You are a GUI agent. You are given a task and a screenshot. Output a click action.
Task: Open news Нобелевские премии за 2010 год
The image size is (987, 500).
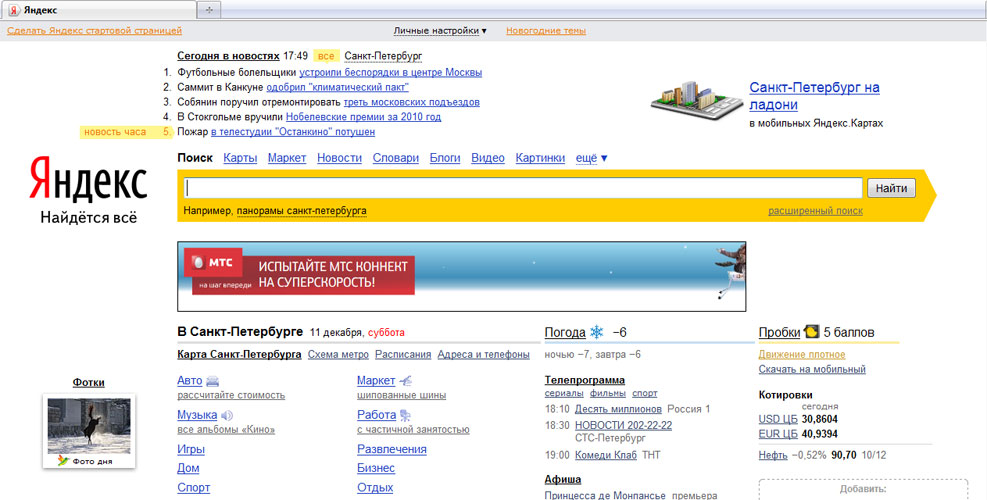(363, 117)
